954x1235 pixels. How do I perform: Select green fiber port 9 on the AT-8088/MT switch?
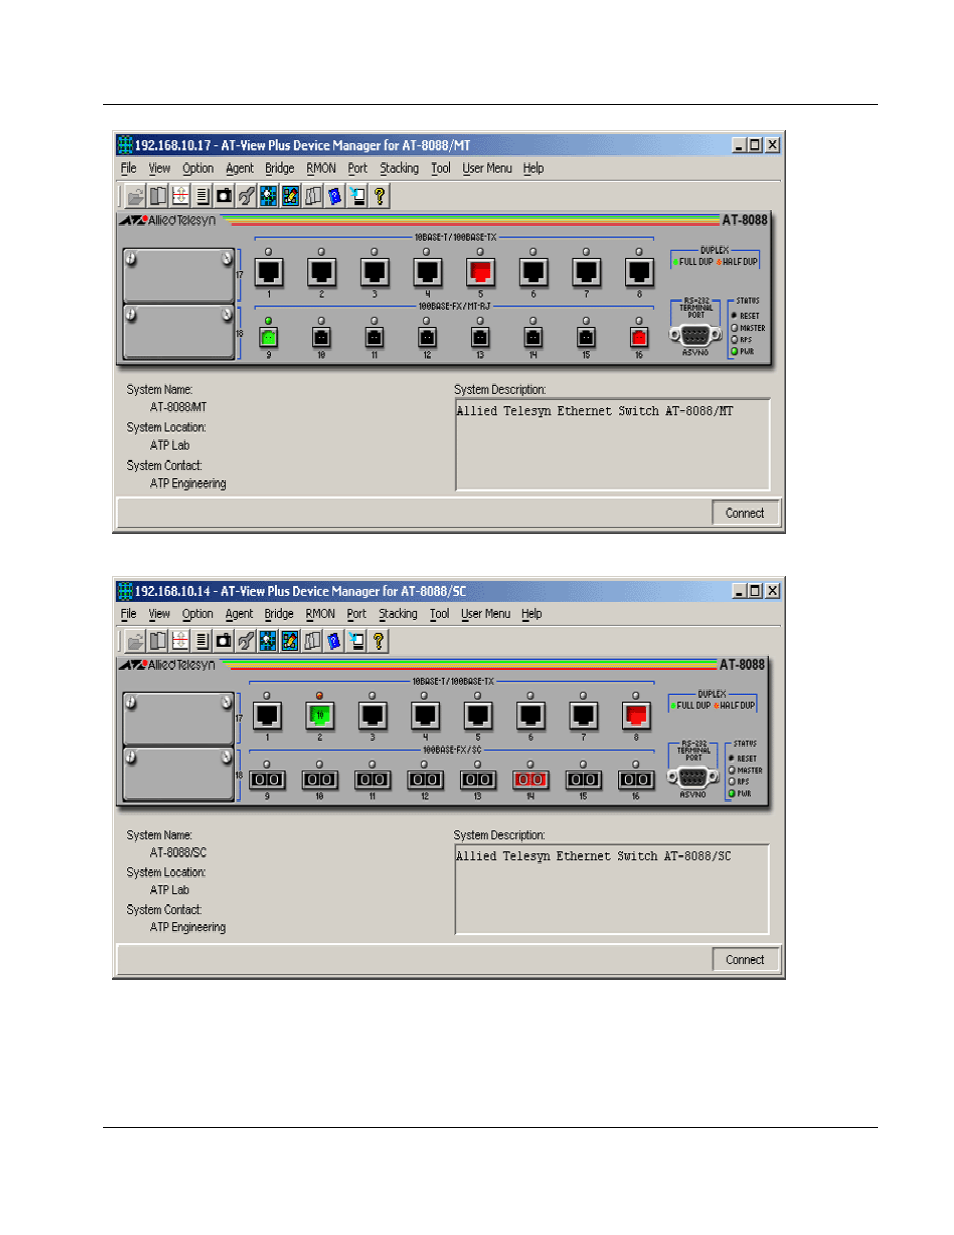point(268,338)
